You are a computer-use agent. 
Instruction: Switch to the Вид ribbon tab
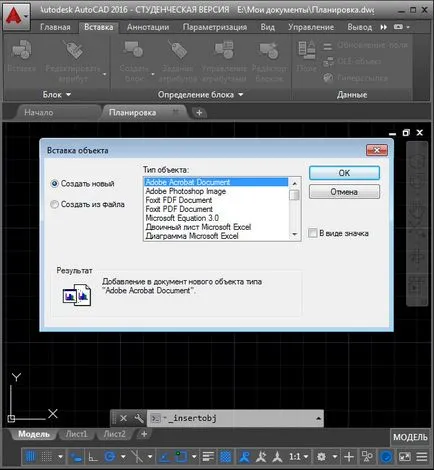click(x=268, y=27)
